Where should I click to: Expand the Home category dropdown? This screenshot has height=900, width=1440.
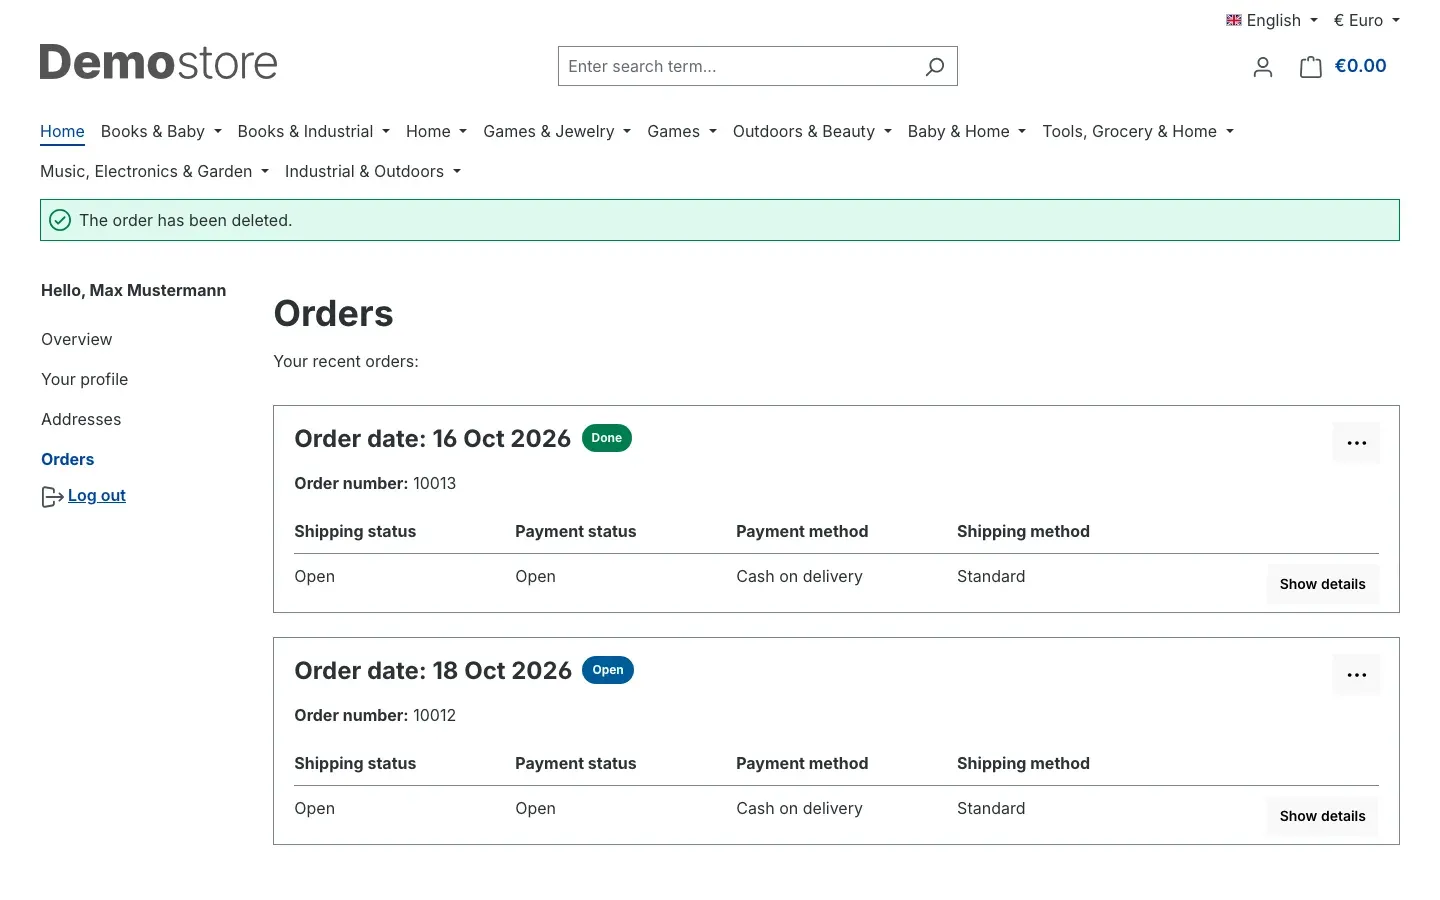pos(436,131)
